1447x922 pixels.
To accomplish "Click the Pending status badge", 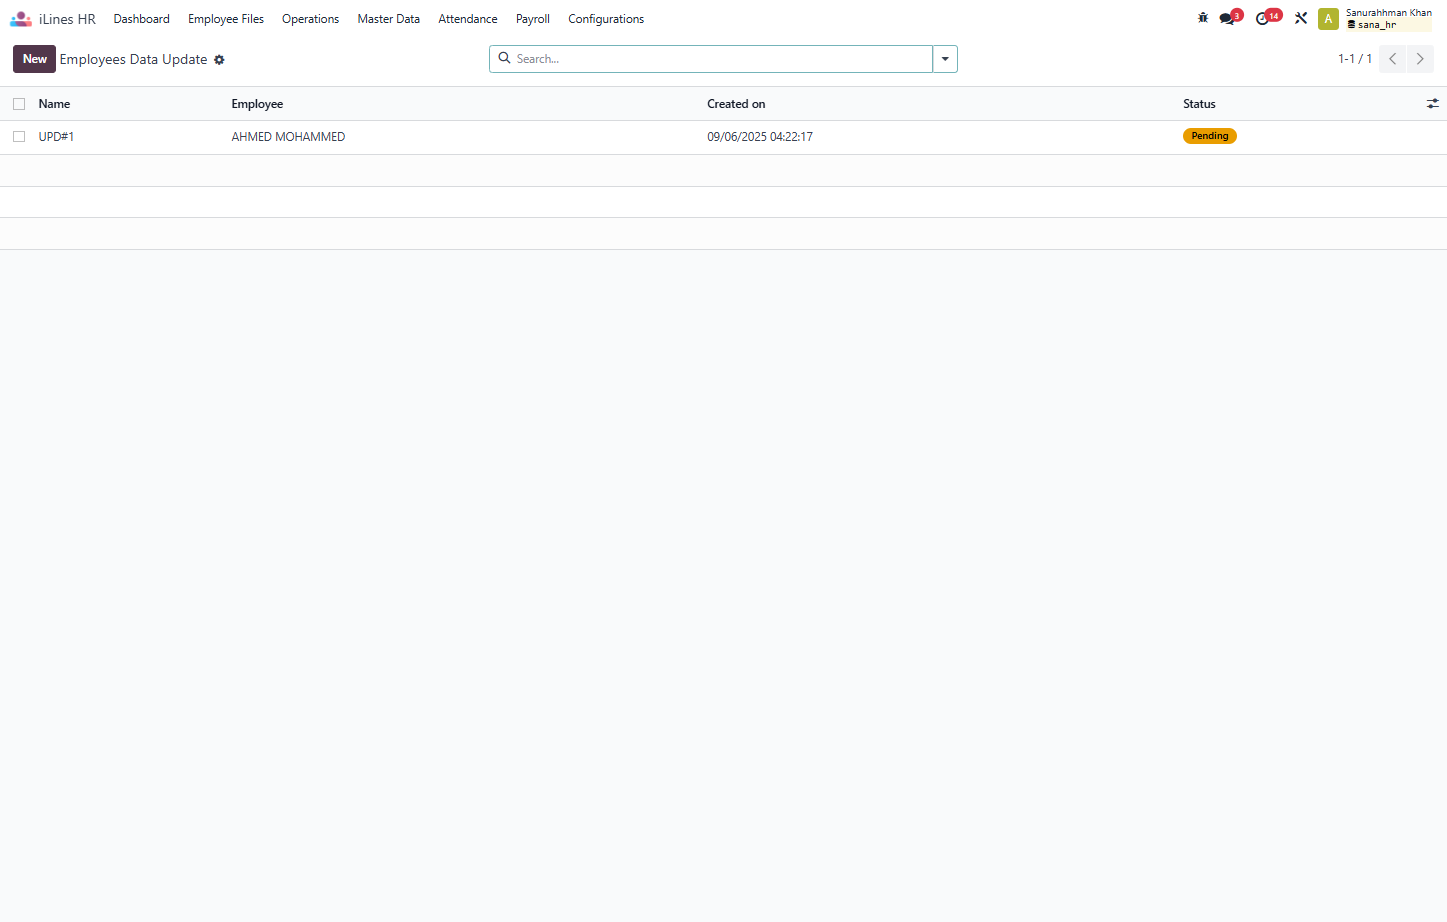I will 1210,136.
